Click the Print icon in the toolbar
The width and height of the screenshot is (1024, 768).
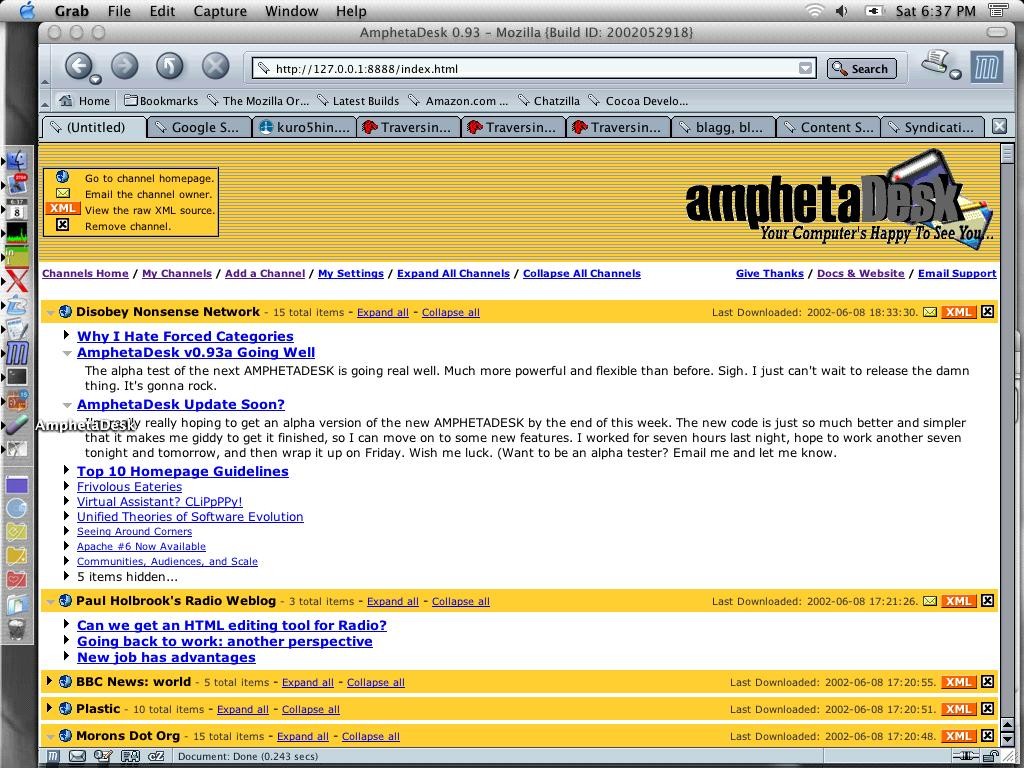[935, 63]
